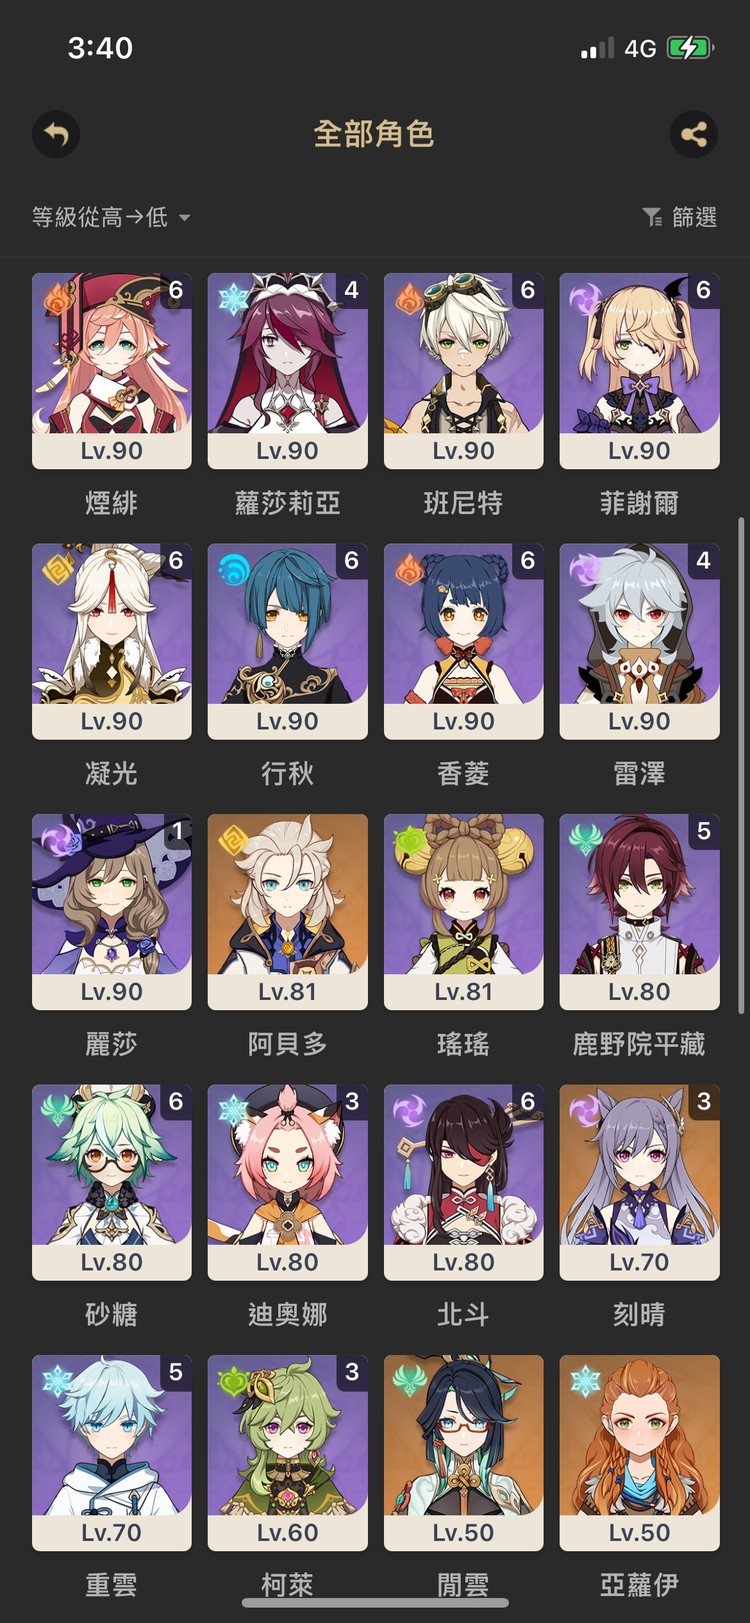Click the Hydro element icon on 行秋
The height and width of the screenshot is (1623, 750).
(x=233, y=569)
